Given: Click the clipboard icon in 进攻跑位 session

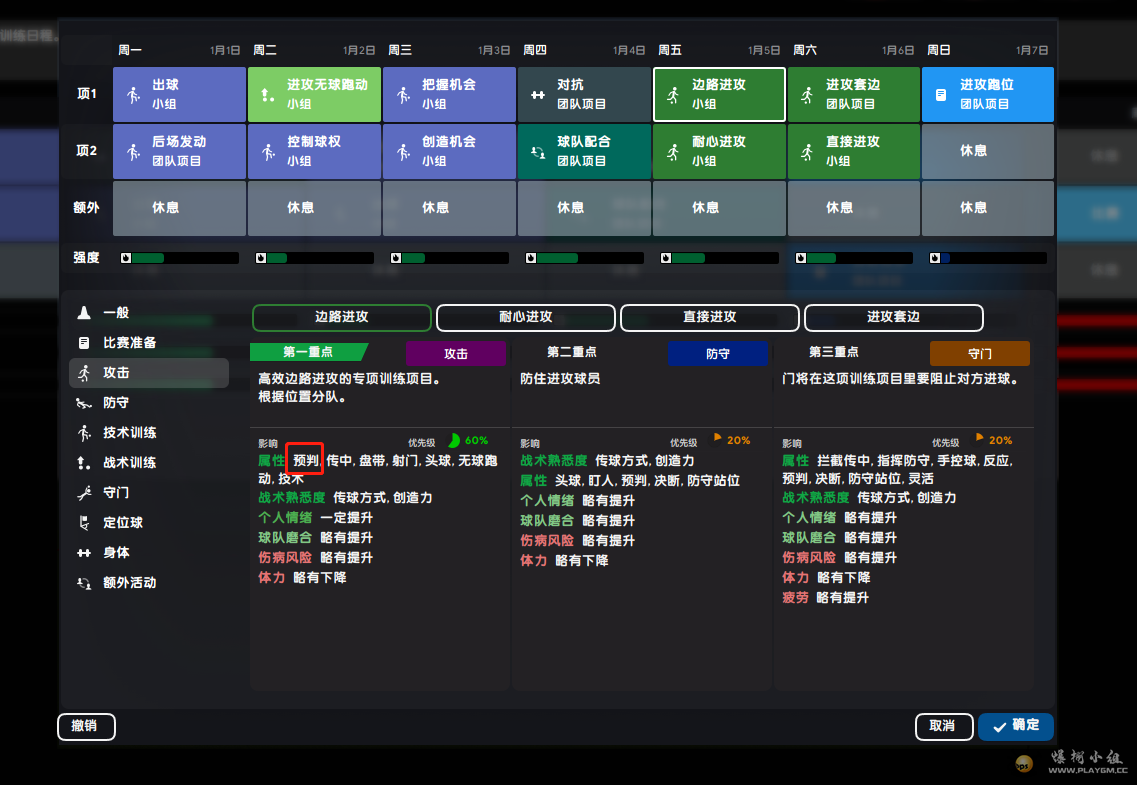Looking at the screenshot, I should tap(940, 95).
